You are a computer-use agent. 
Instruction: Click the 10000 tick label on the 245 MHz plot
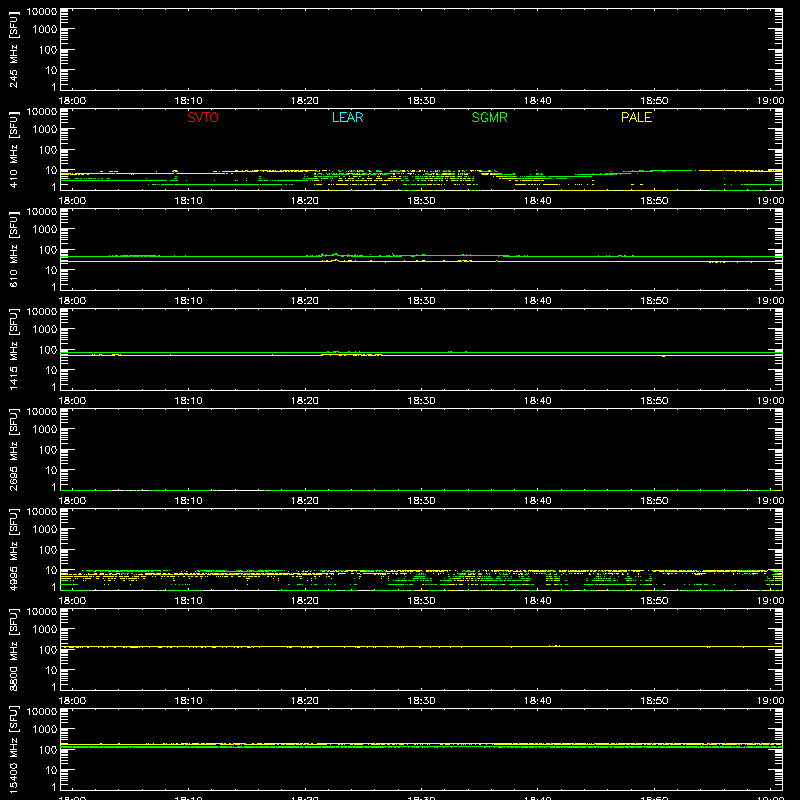[x=42, y=12]
